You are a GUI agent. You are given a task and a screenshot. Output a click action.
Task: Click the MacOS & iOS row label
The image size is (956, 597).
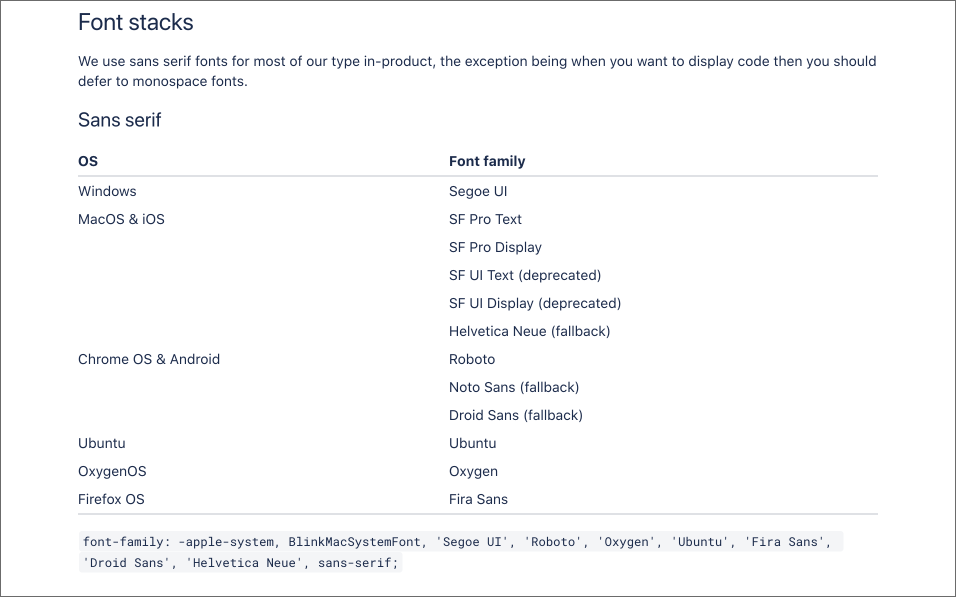pos(121,220)
